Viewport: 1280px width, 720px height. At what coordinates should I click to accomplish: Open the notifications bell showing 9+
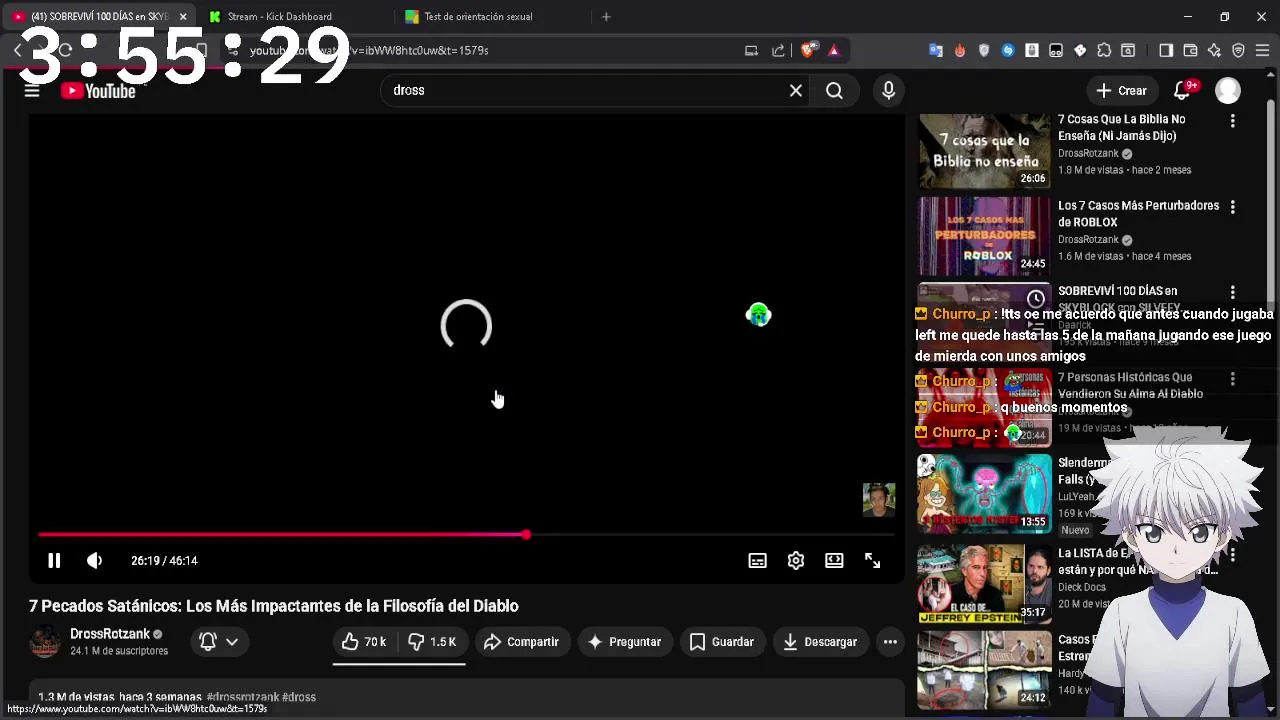coord(1182,91)
